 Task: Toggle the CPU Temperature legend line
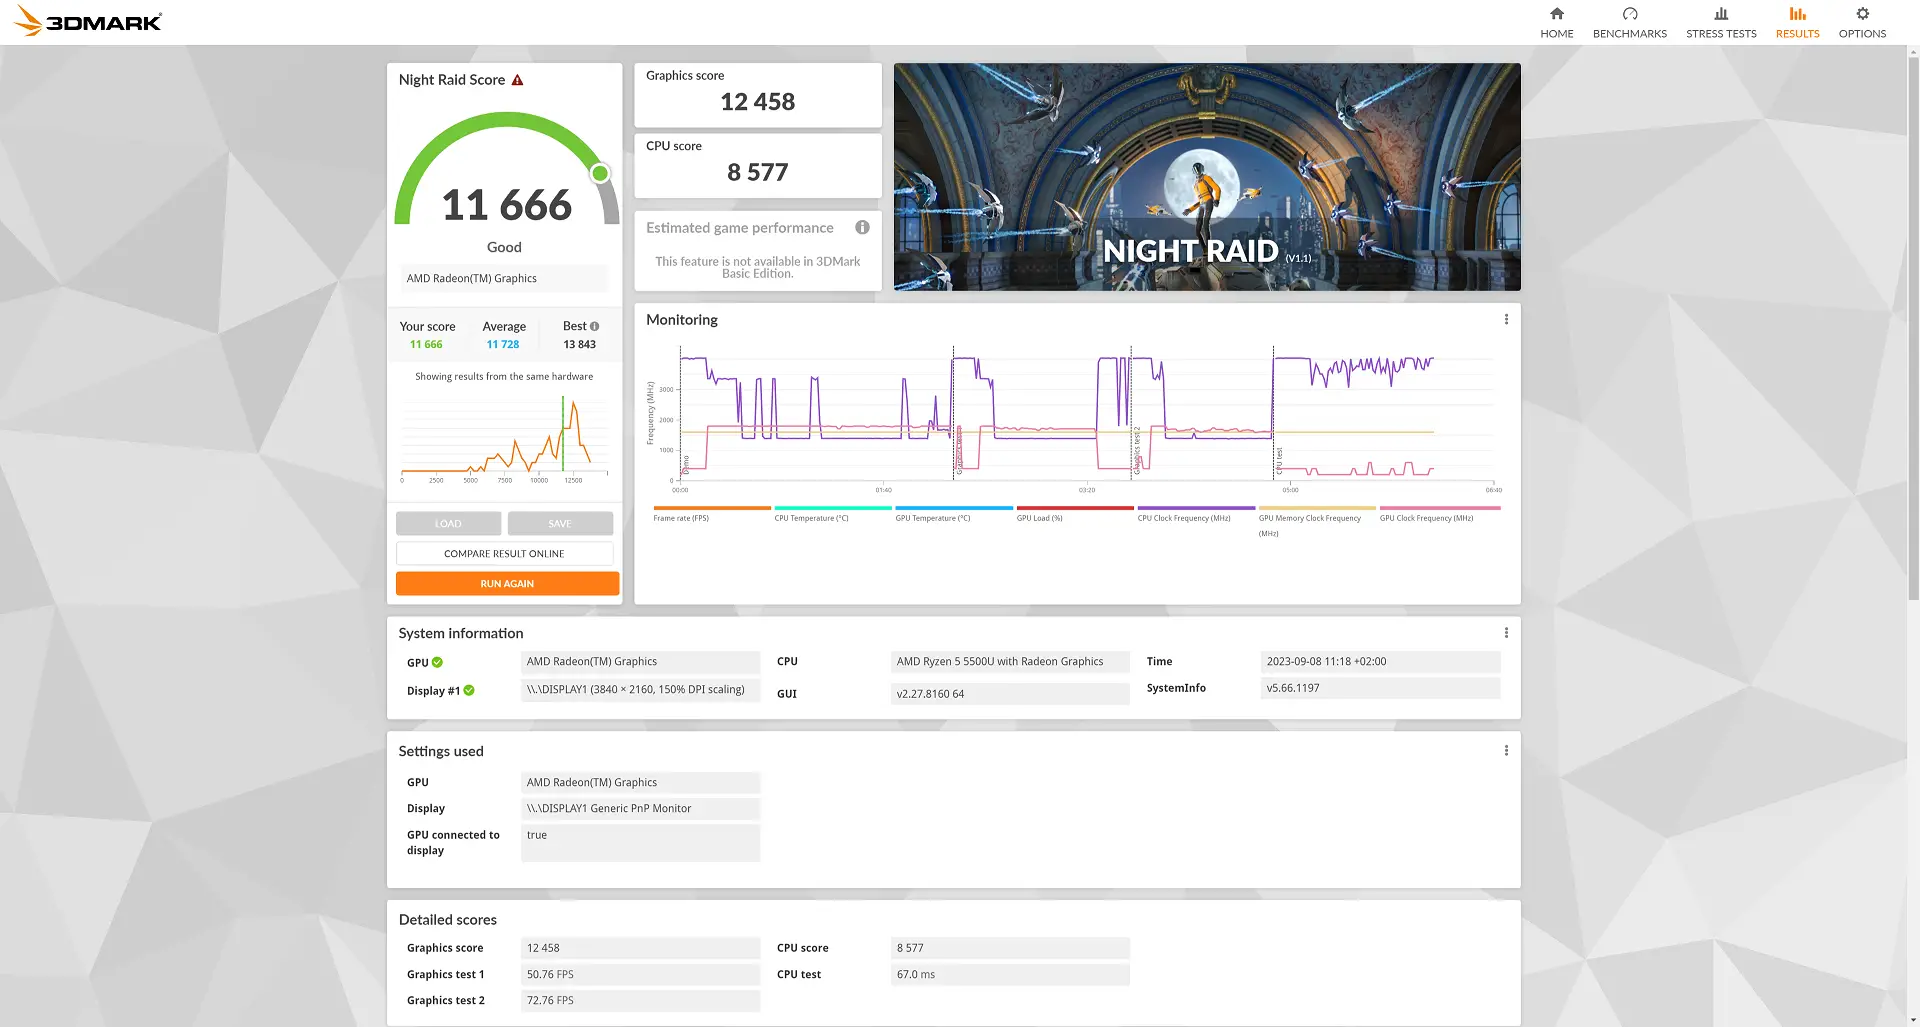(832, 513)
